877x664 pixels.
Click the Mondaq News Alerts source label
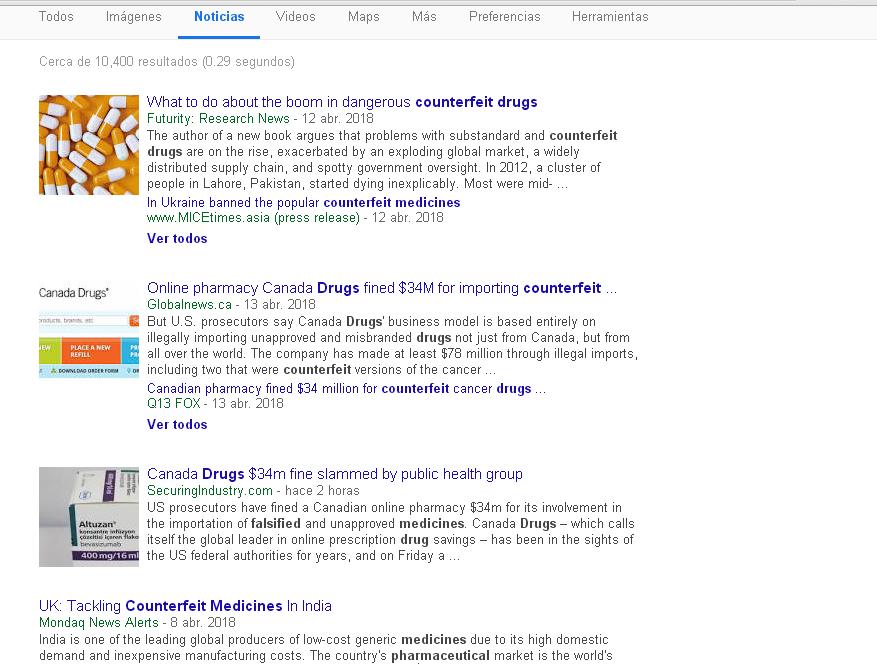click(x=99, y=623)
